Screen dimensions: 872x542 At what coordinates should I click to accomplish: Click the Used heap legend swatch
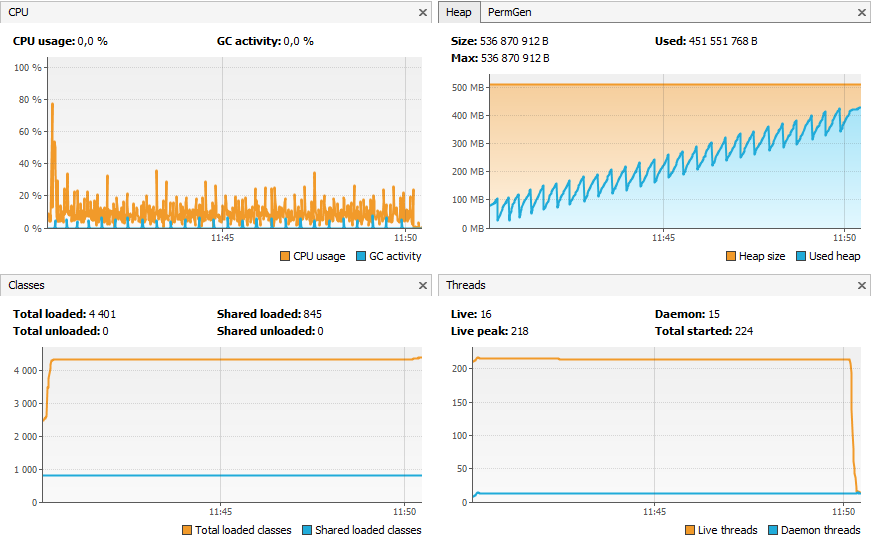801,257
